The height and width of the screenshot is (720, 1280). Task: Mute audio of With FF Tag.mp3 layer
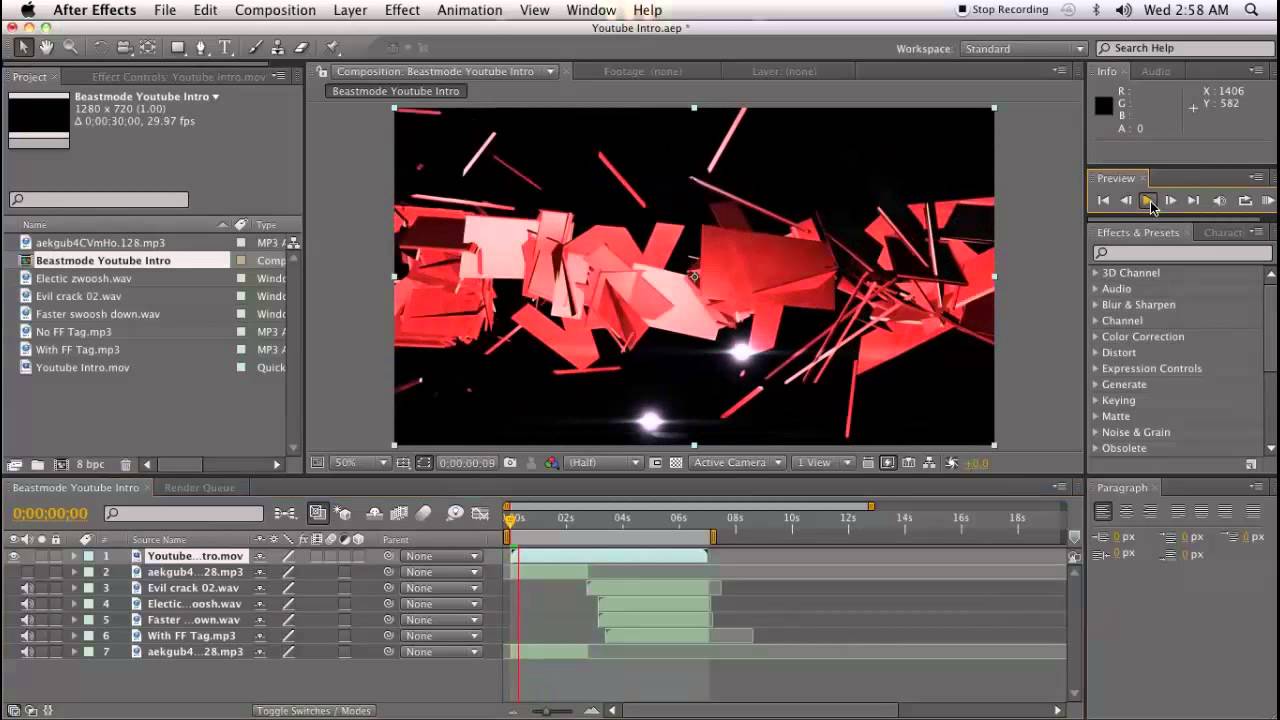click(28, 636)
